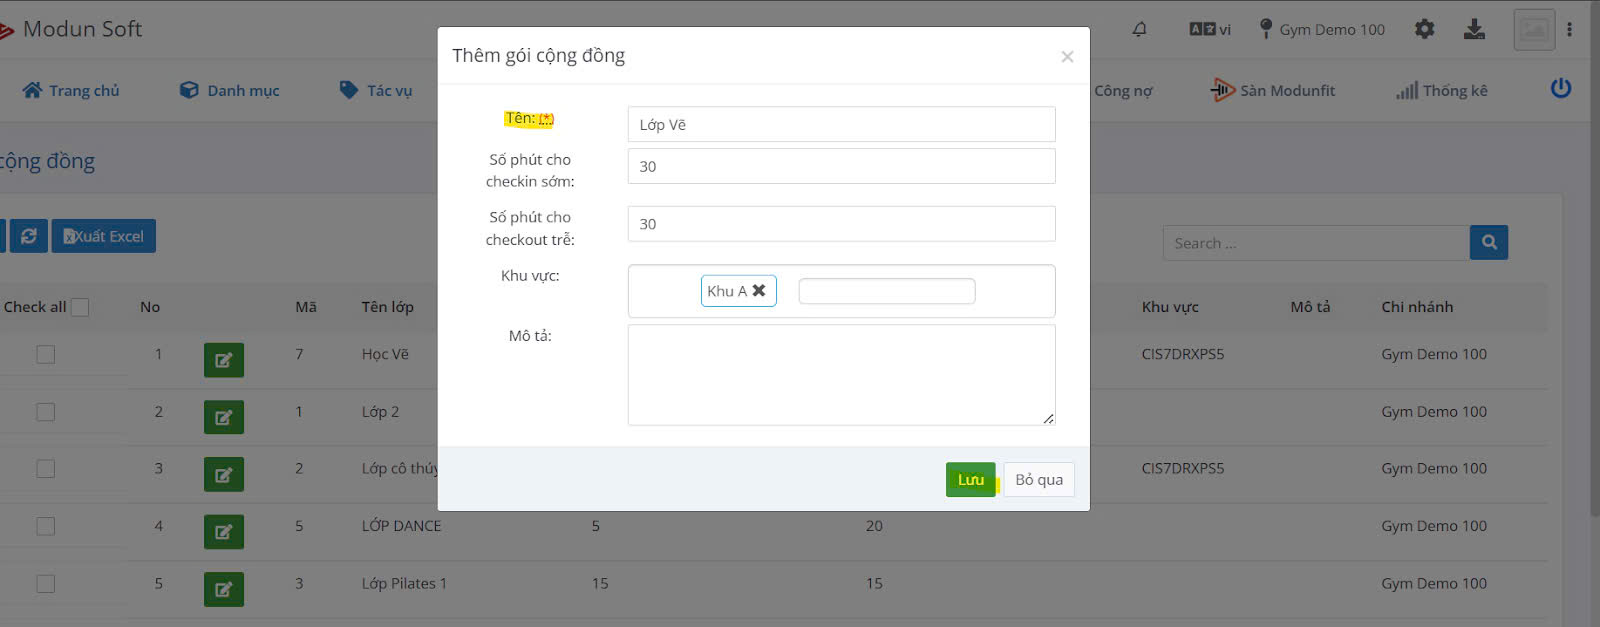1600x627 pixels.
Task: Click the Mô tả text area
Action: [841, 375]
